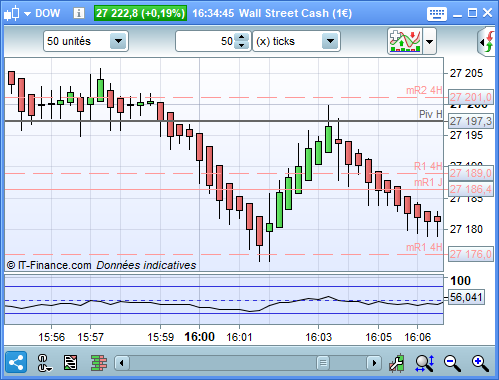Click the horizontal scrollbar thumb grip
The image size is (499, 380).
(323, 363)
